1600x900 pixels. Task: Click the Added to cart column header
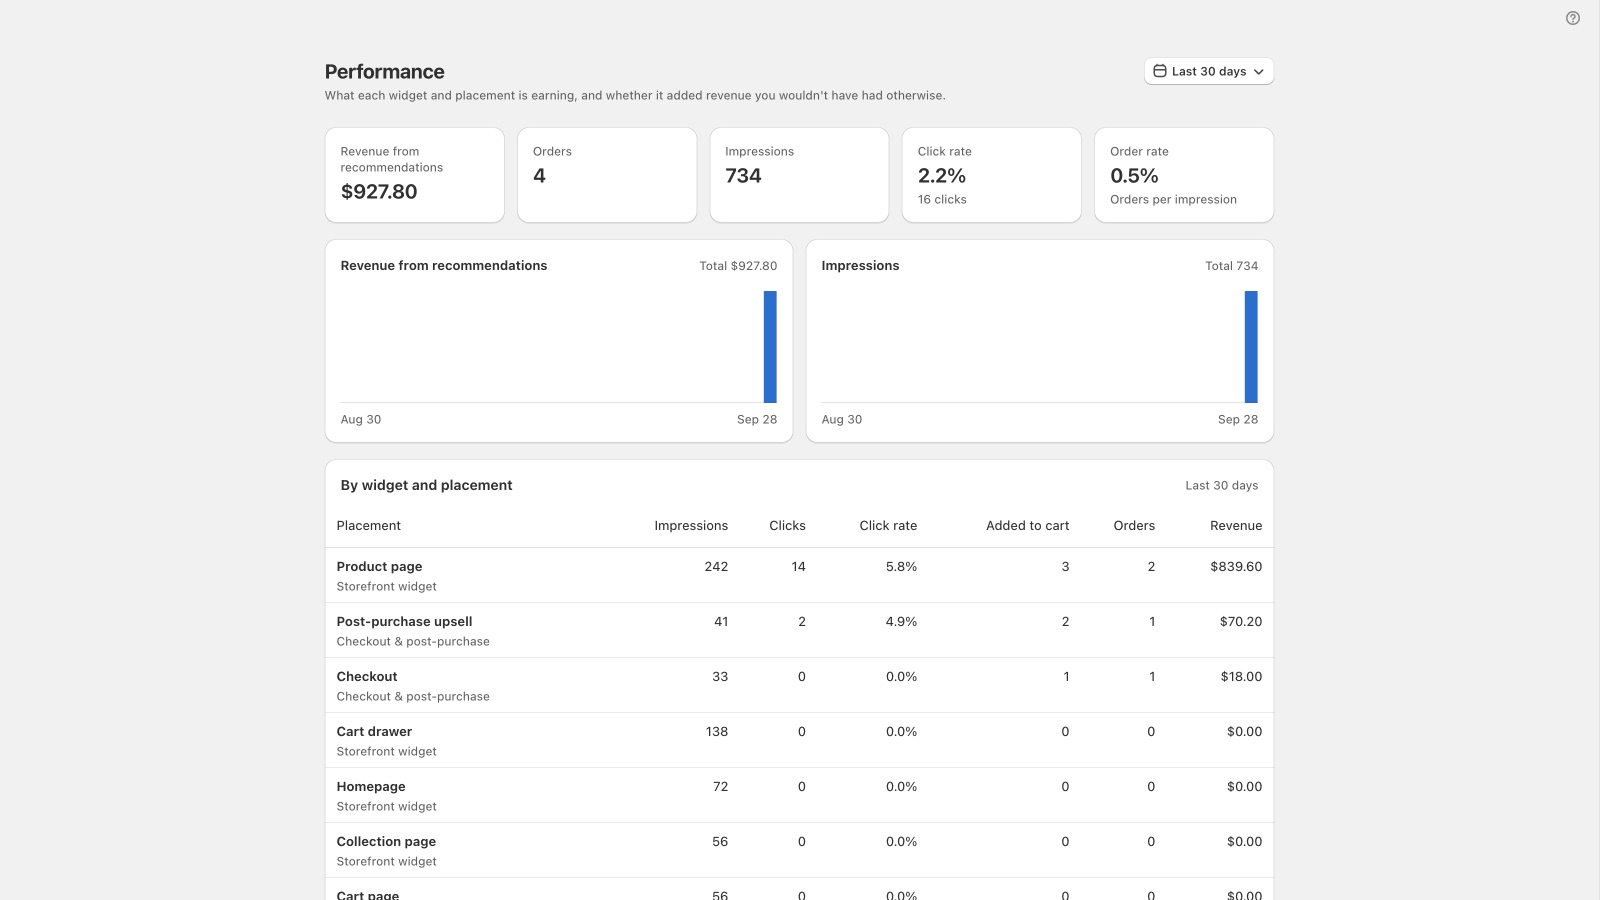[1027, 526]
